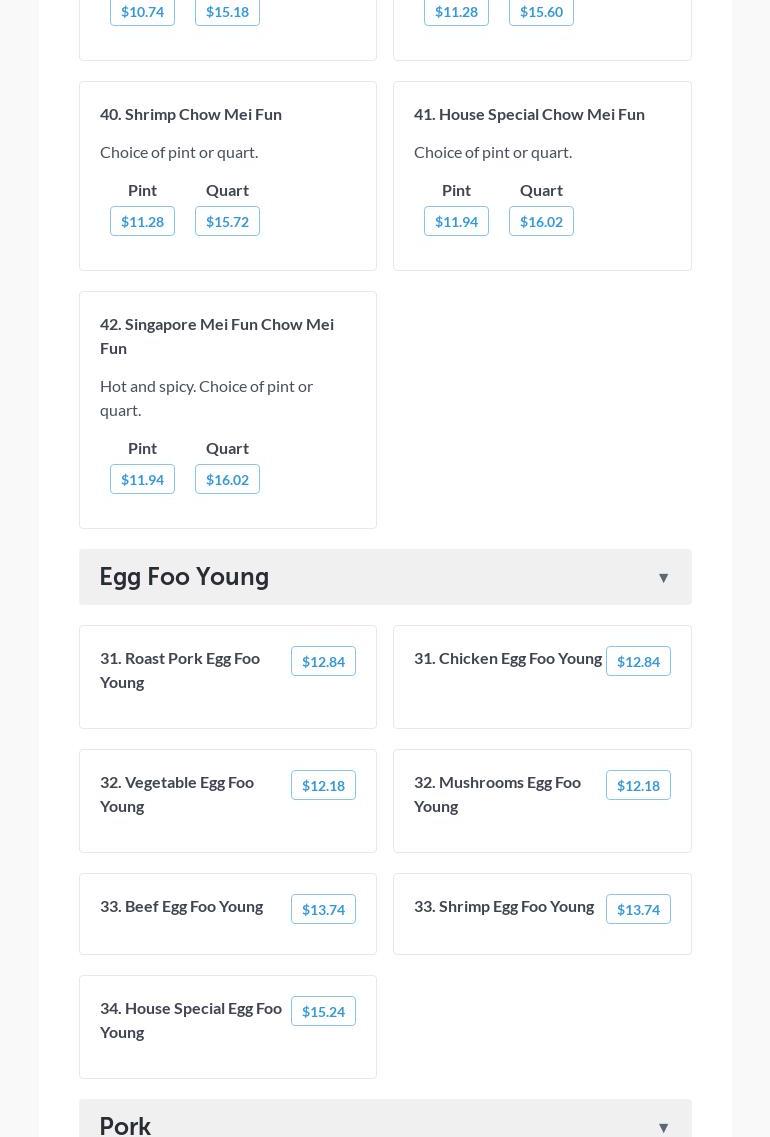Click Shrimp Egg Foo Young $13.74 price
Image resolution: width=770 pixels, height=1137 pixels.
[x=638, y=909]
